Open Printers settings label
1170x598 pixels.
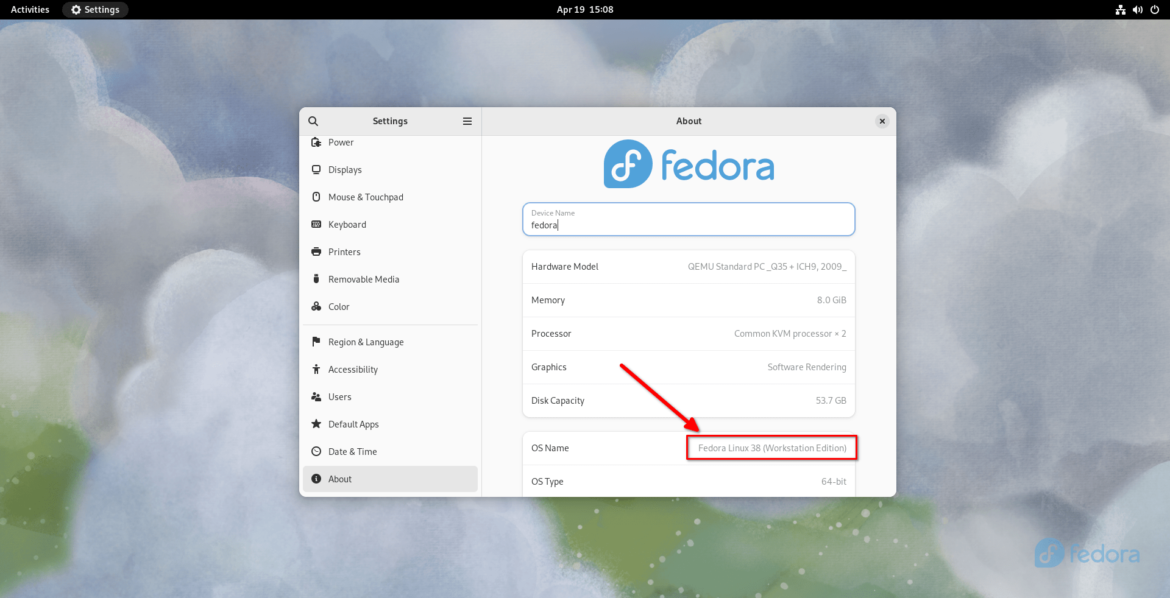click(344, 252)
